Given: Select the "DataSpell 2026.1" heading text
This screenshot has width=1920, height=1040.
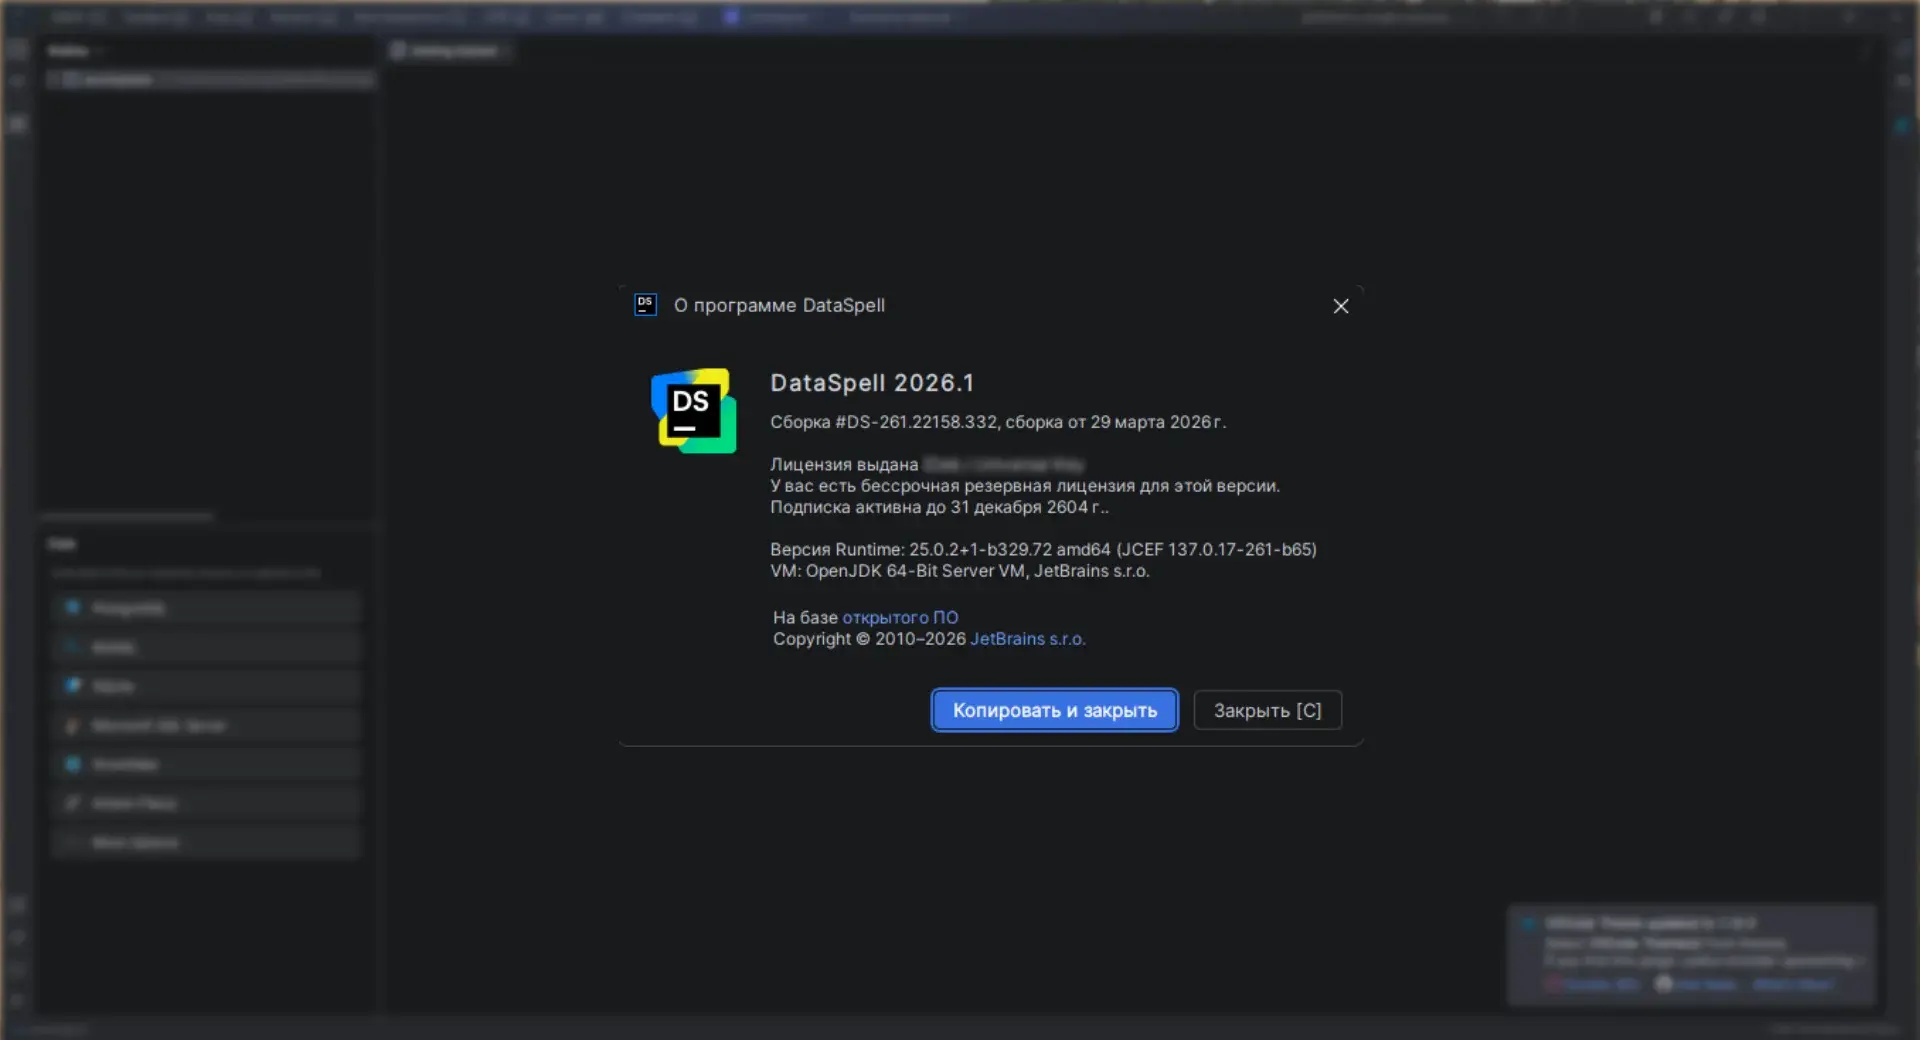Looking at the screenshot, I should tap(872, 383).
